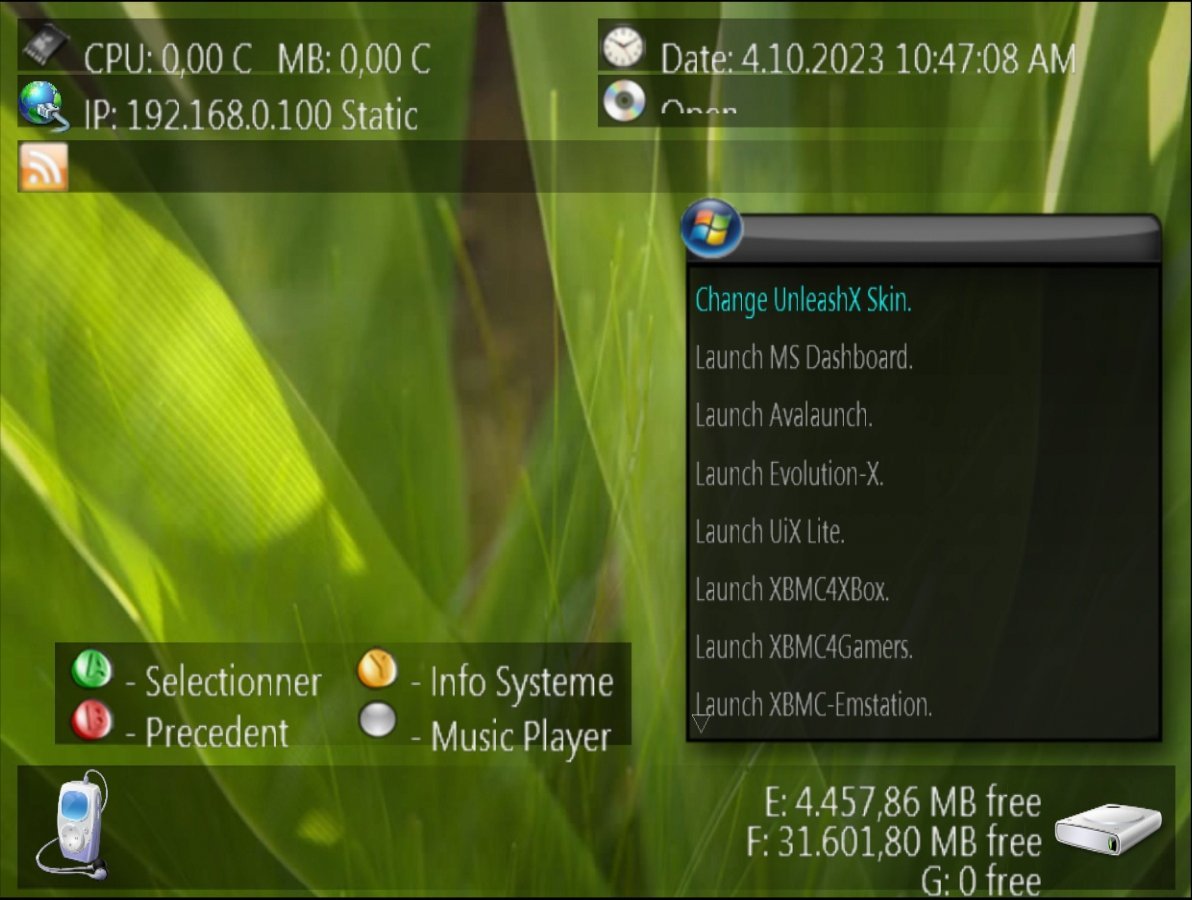Viewport: 1192px width, 900px height.
Task: Click the hard drive icon
Action: tap(1108, 829)
